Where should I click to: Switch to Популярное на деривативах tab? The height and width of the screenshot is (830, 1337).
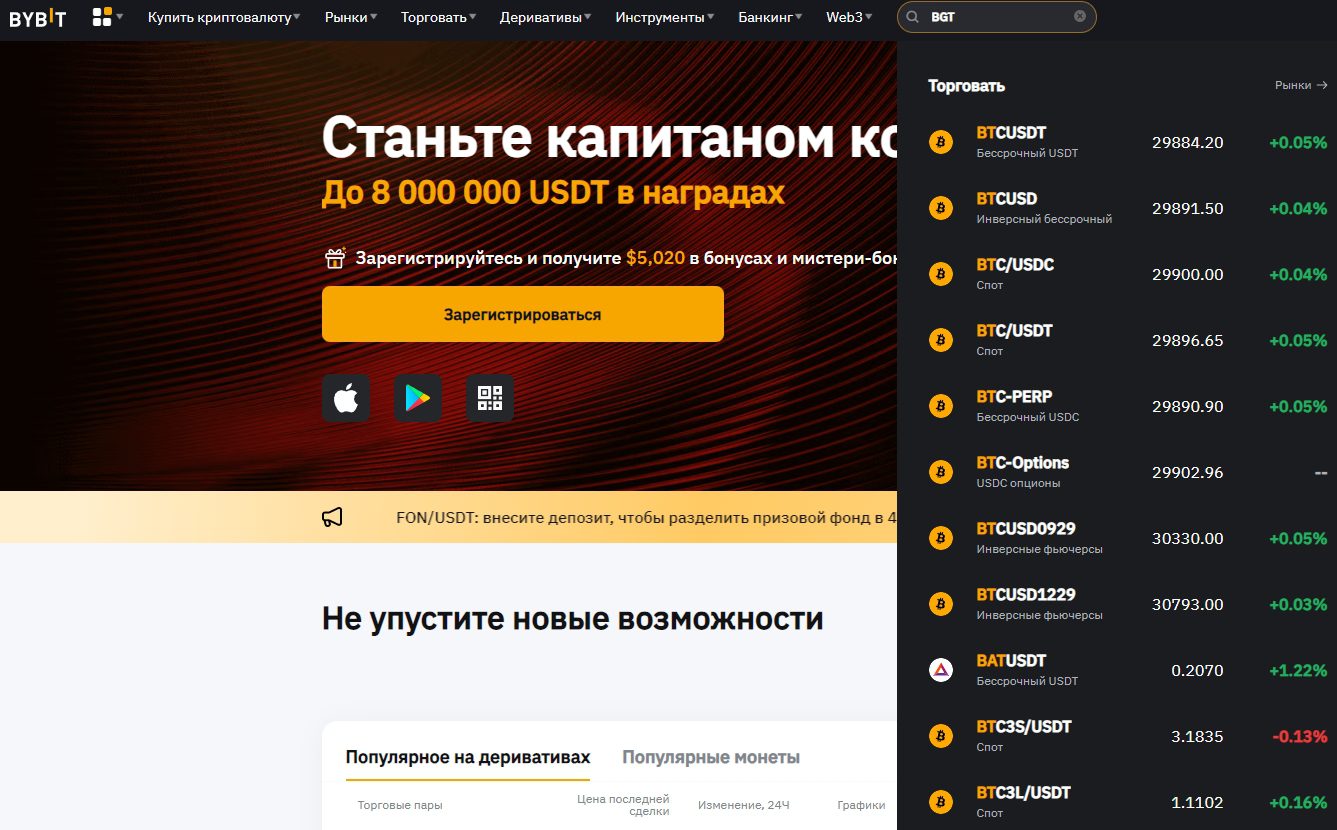(468, 757)
